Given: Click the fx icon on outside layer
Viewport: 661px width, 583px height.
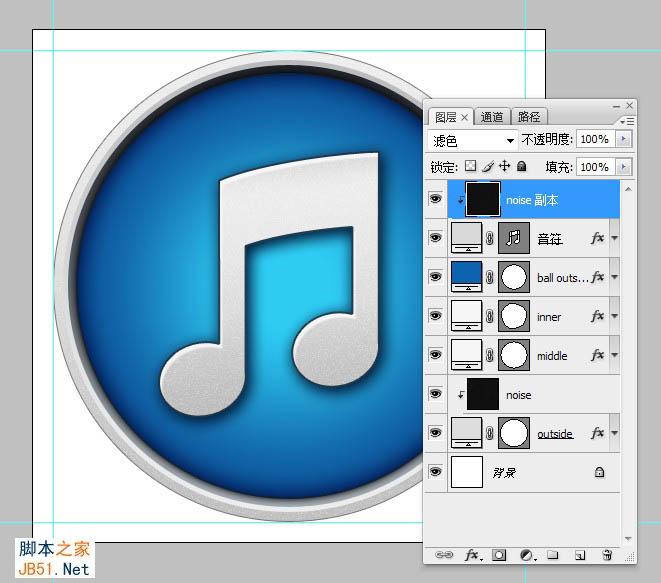Looking at the screenshot, I should click(597, 433).
